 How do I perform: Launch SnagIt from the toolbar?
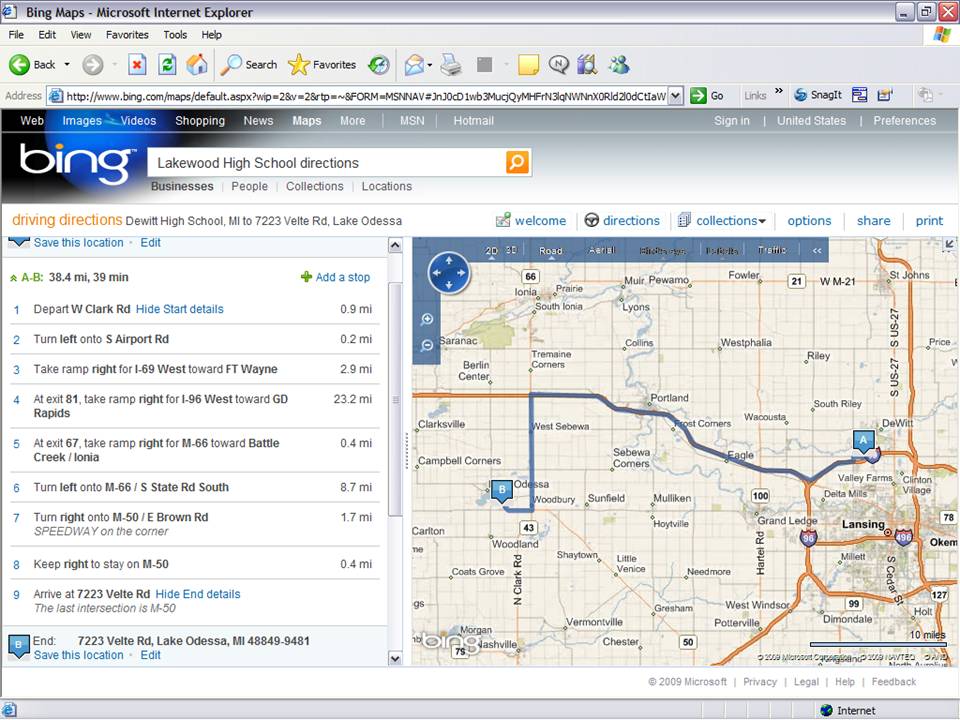point(818,95)
